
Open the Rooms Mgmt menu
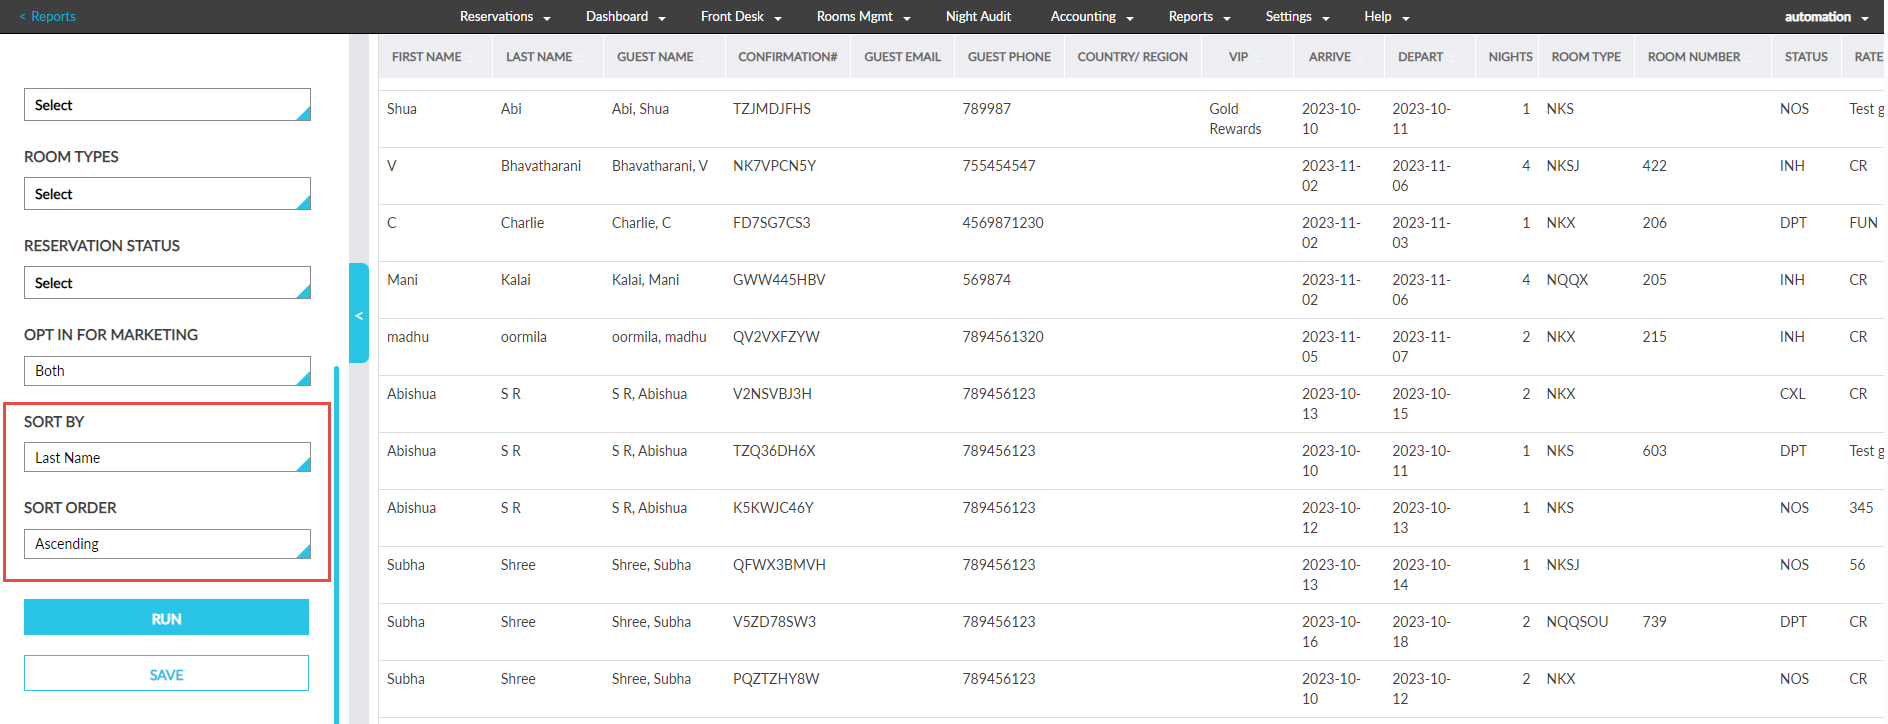[x=863, y=16]
